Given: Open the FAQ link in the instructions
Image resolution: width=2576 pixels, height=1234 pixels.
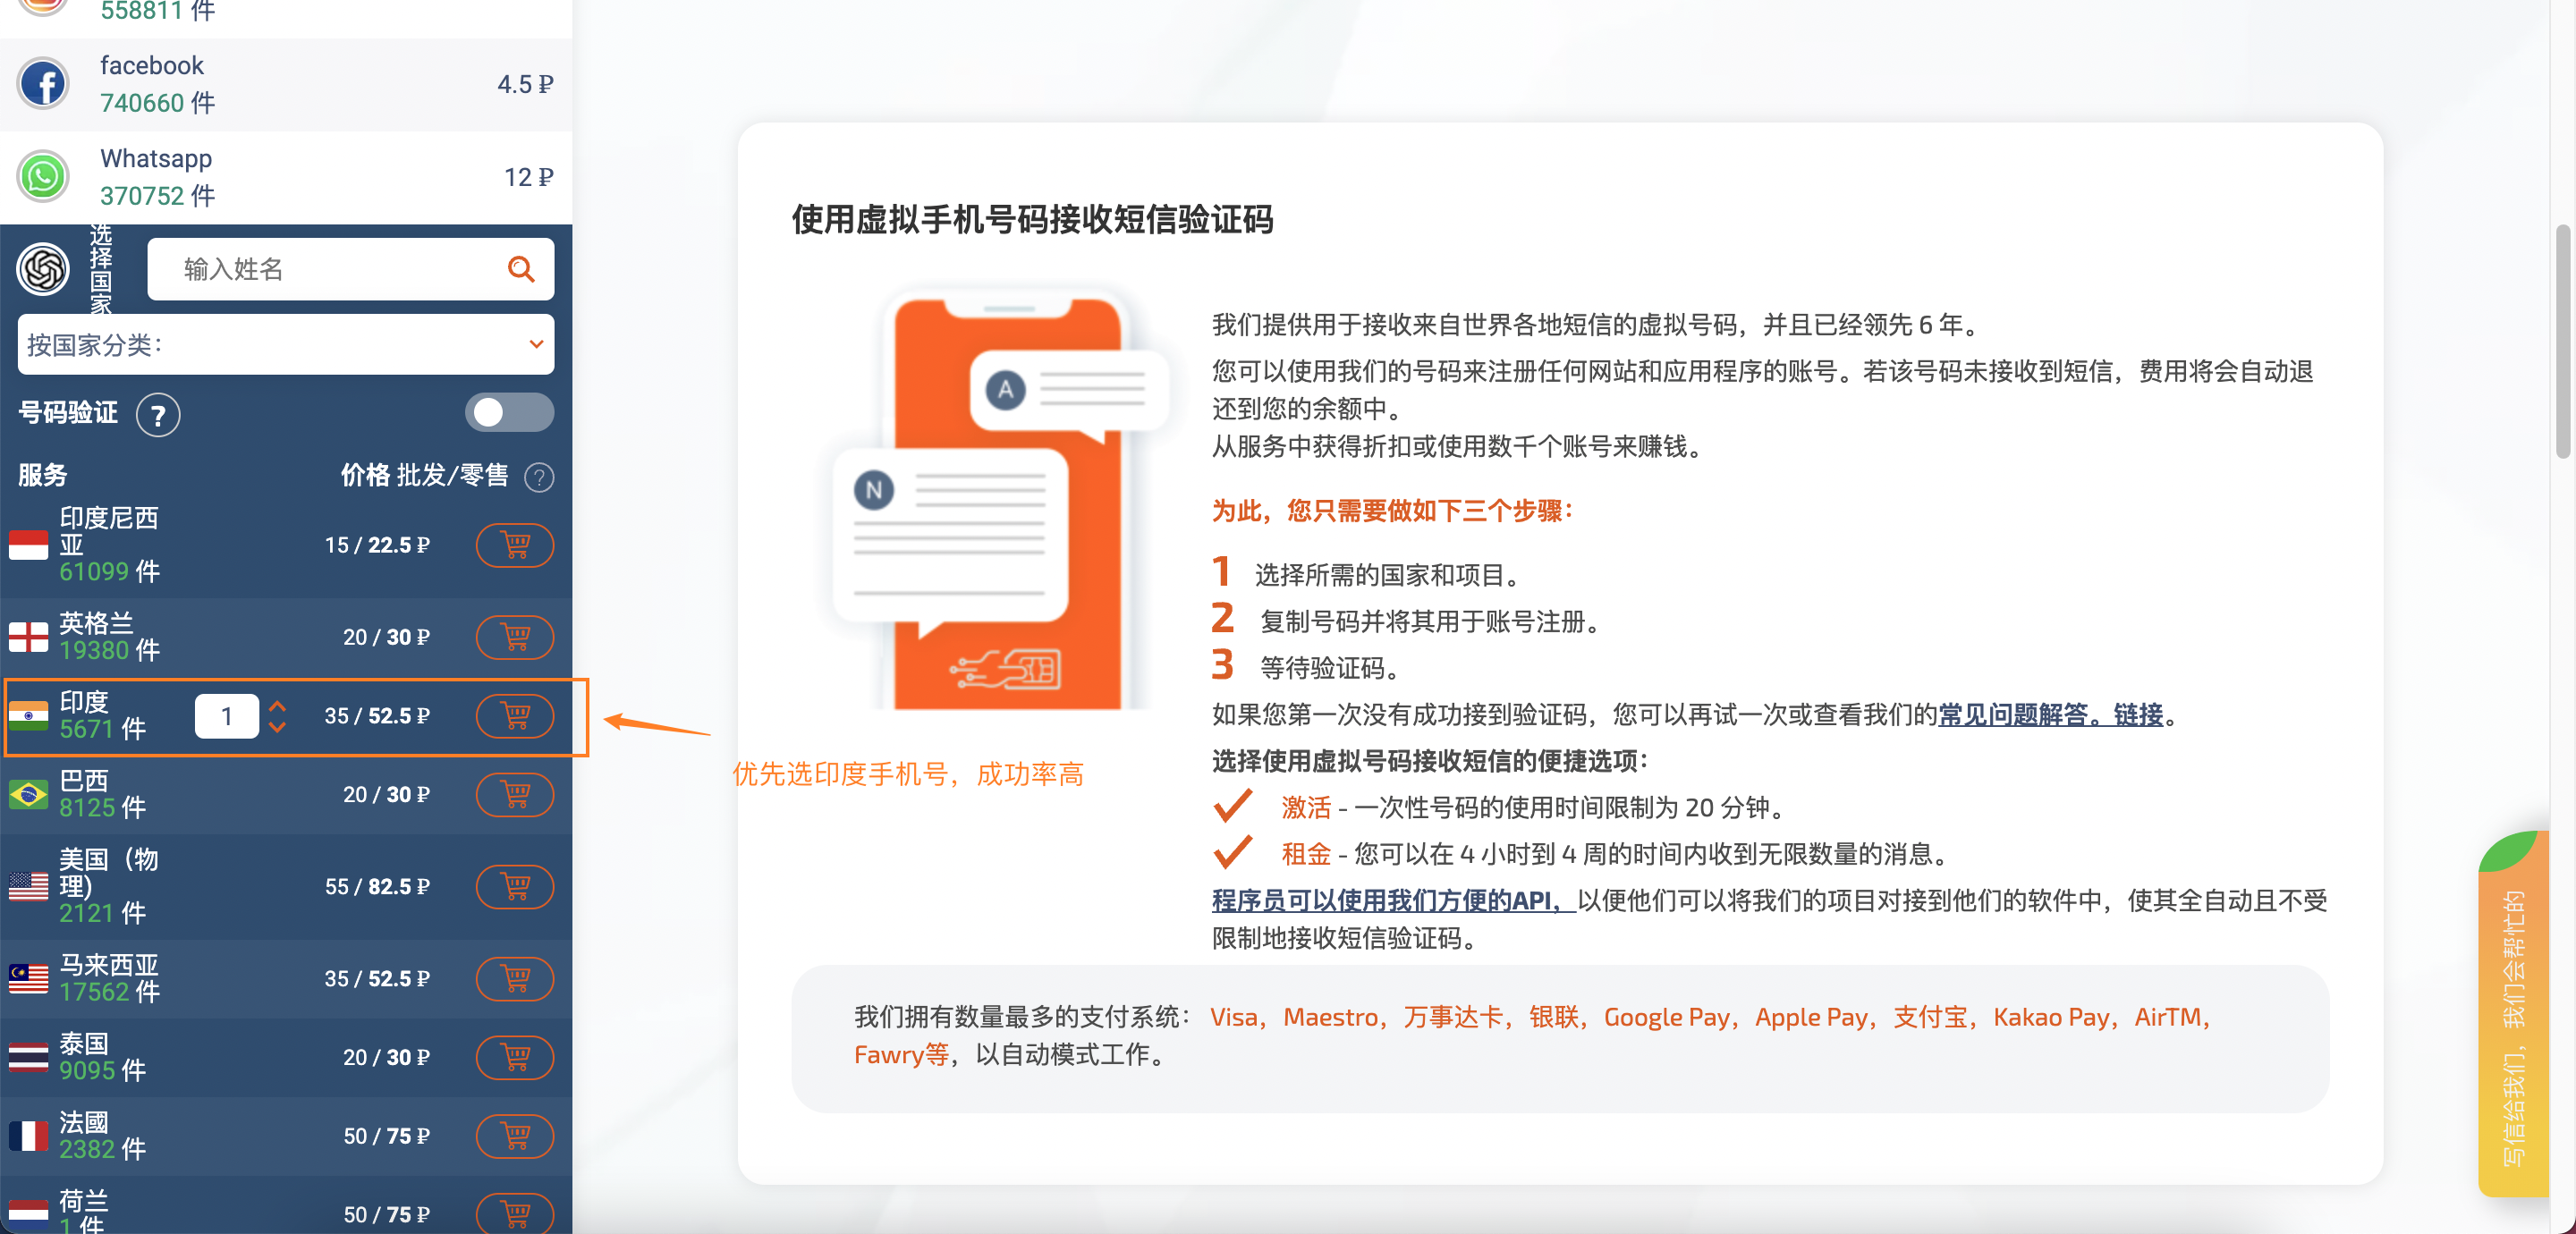Looking at the screenshot, I should pos(2050,715).
